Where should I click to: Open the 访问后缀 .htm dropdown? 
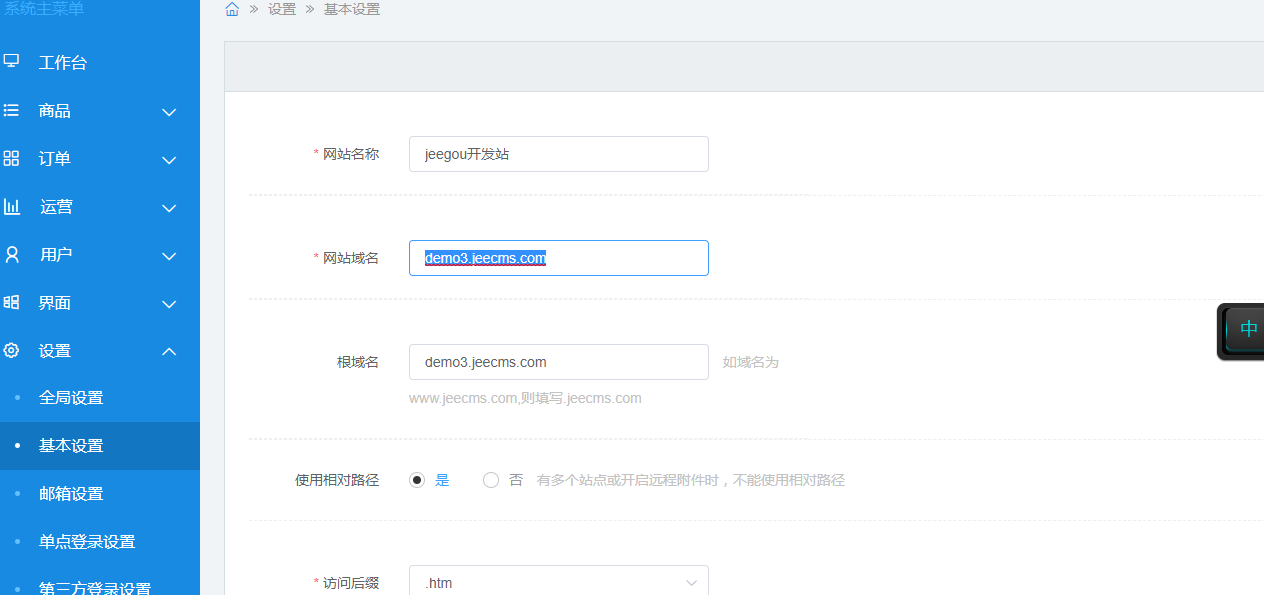point(559,581)
